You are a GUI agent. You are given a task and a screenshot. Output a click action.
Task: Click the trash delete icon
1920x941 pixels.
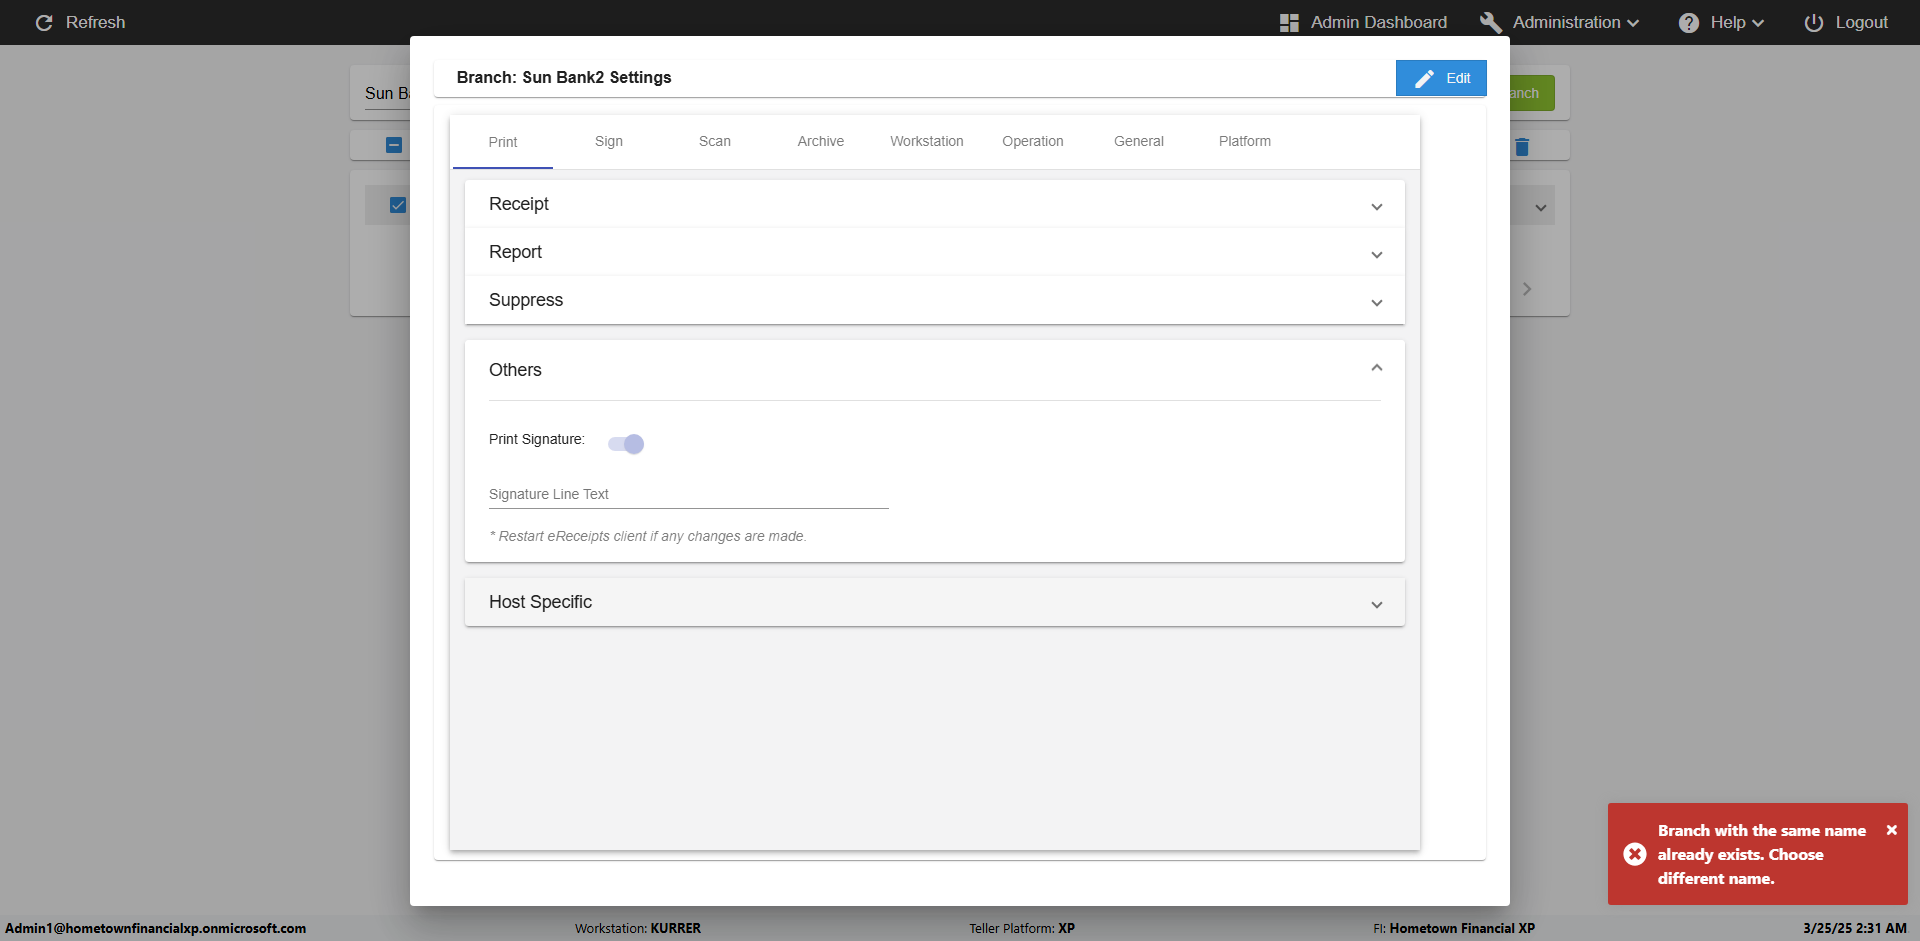pyautogui.click(x=1522, y=147)
